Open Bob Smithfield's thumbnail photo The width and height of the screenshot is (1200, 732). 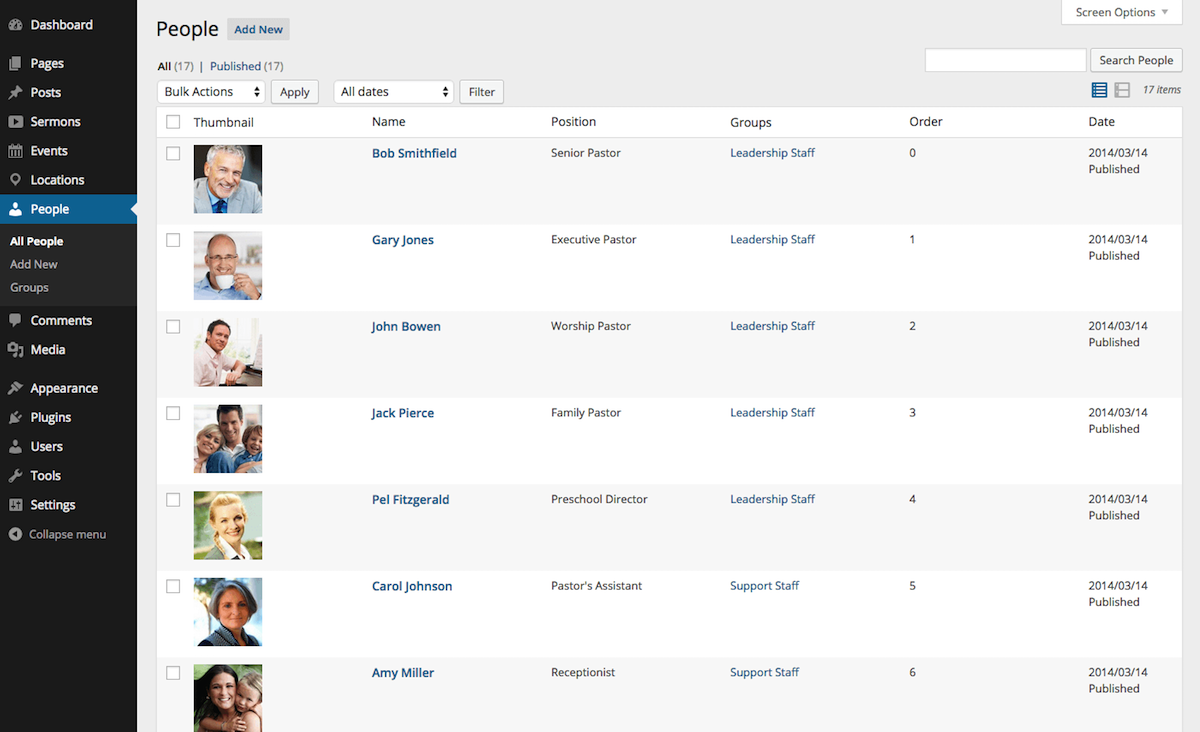[x=228, y=179]
